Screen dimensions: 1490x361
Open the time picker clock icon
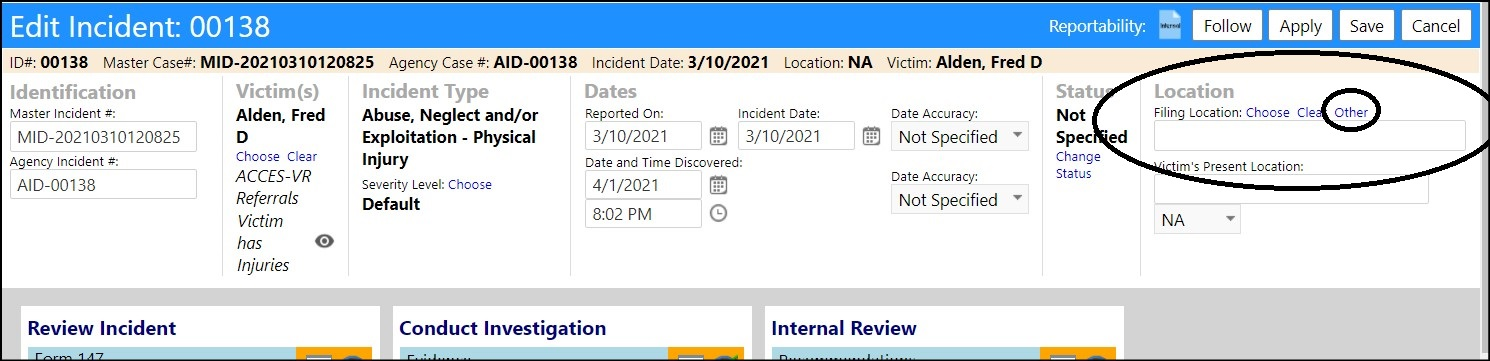pos(718,213)
